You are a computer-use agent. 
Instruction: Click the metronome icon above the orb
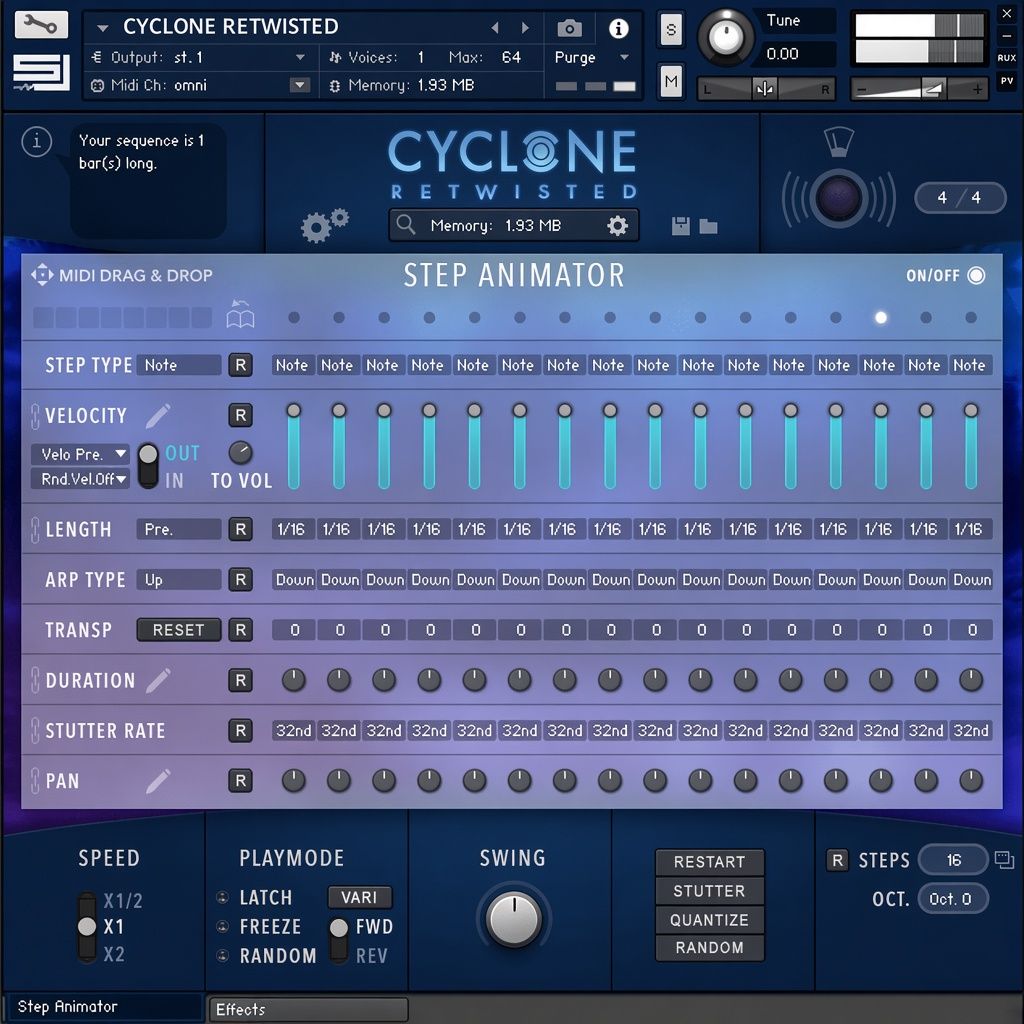pos(839,141)
